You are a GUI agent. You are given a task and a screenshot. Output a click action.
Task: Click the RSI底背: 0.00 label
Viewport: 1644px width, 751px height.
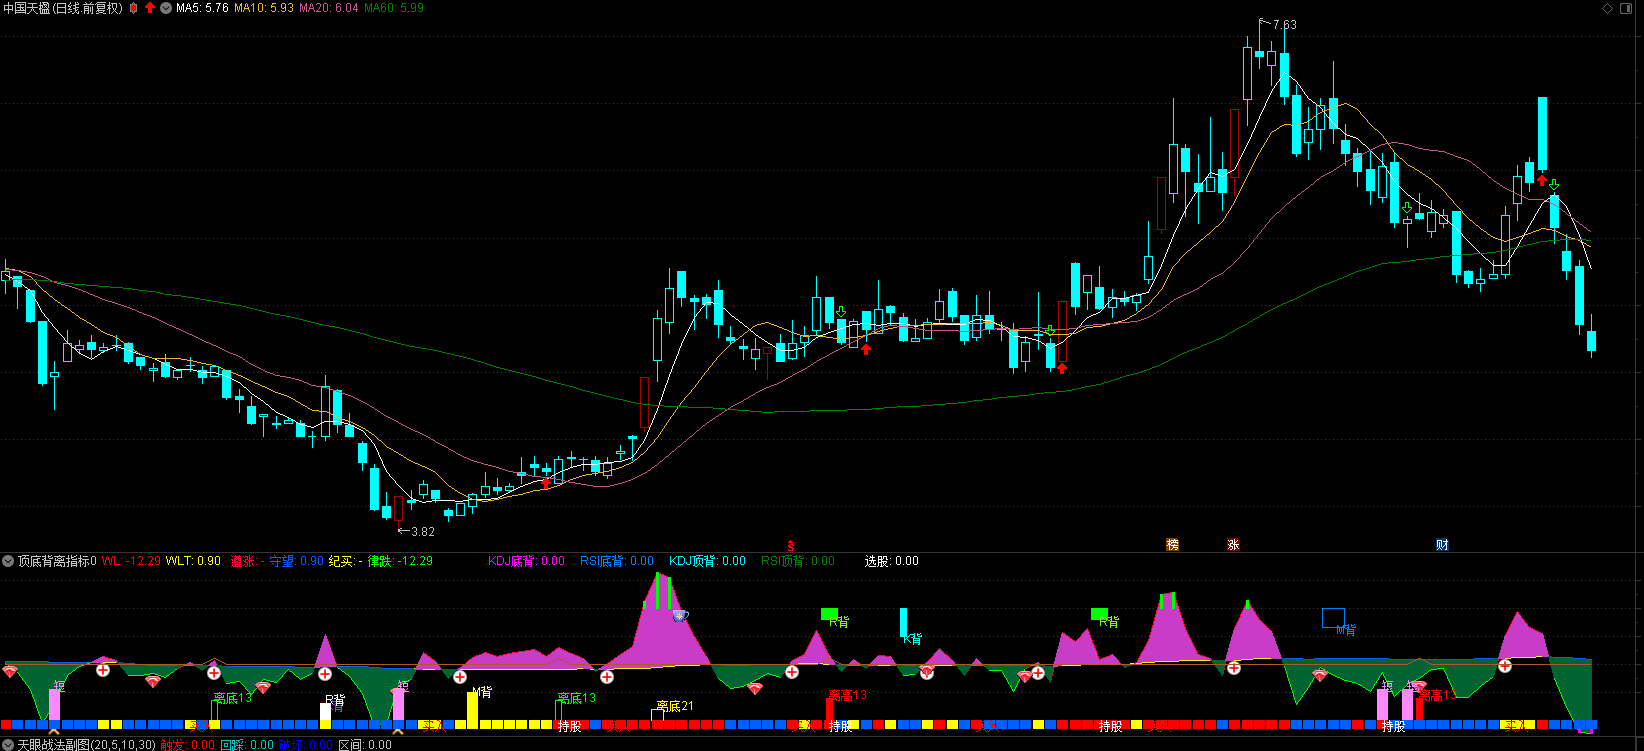coord(617,561)
